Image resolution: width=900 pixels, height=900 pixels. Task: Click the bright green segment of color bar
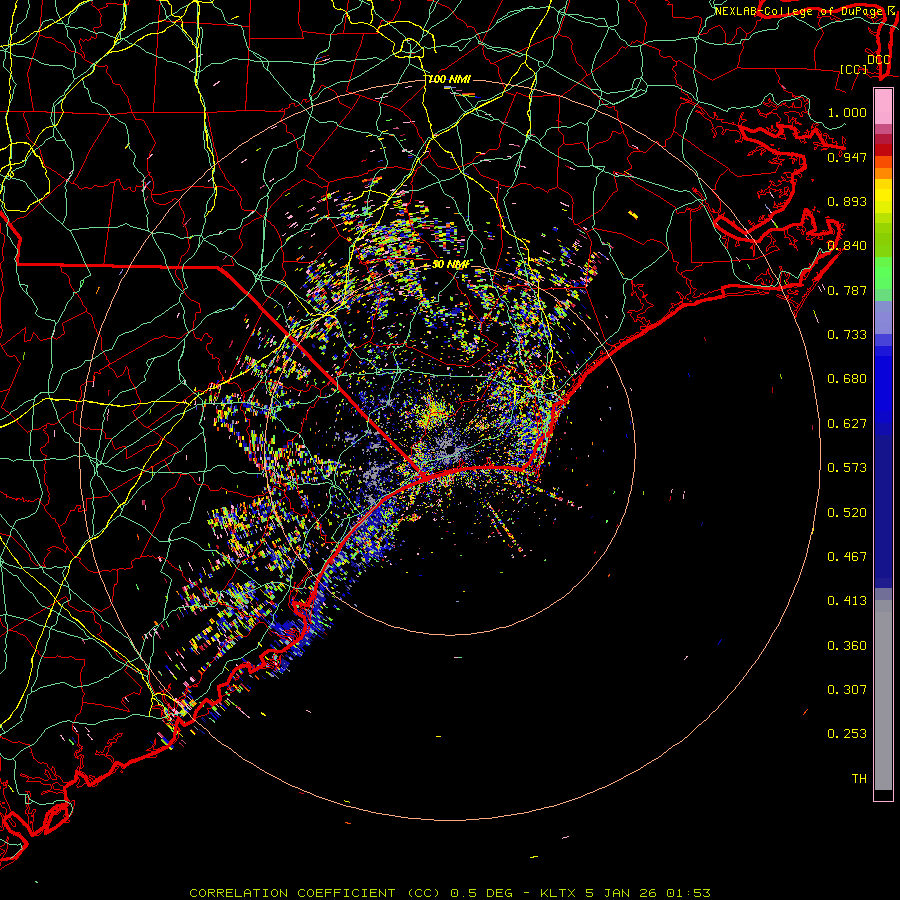(883, 273)
